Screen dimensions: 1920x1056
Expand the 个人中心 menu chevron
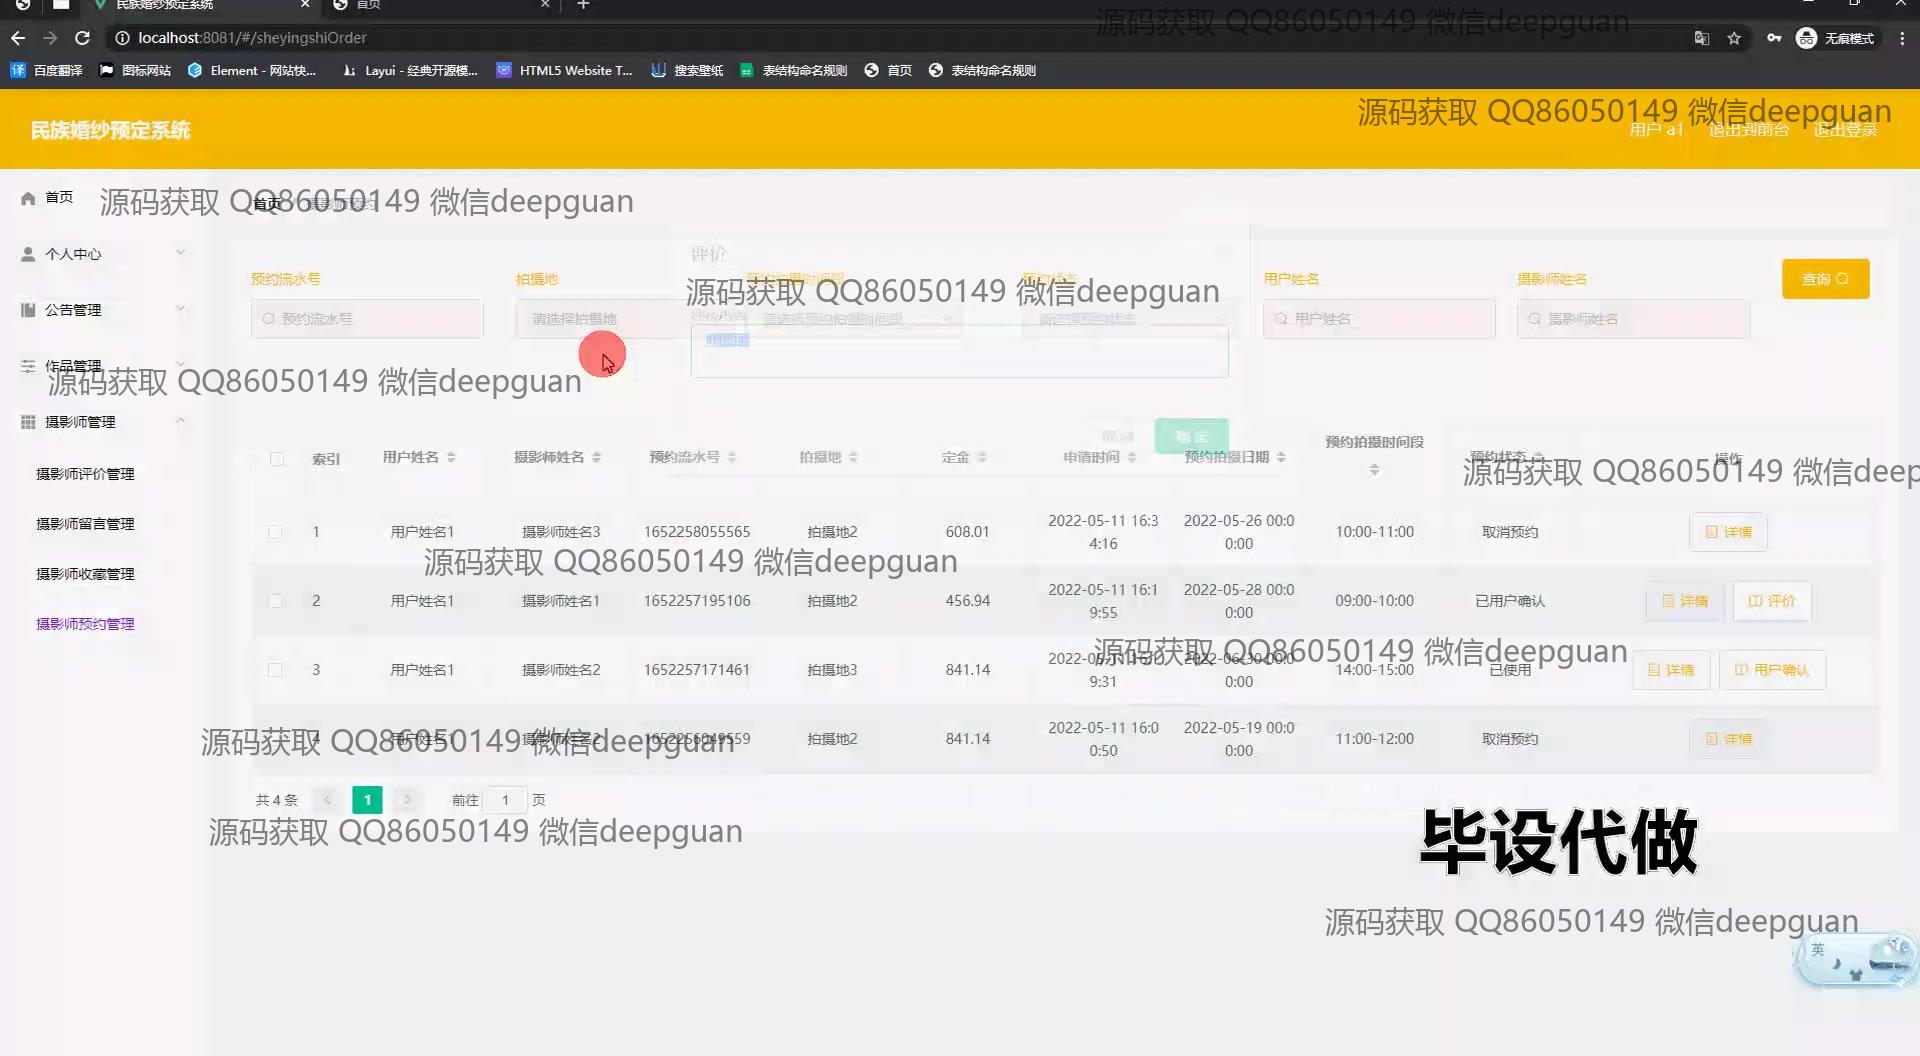coord(181,253)
